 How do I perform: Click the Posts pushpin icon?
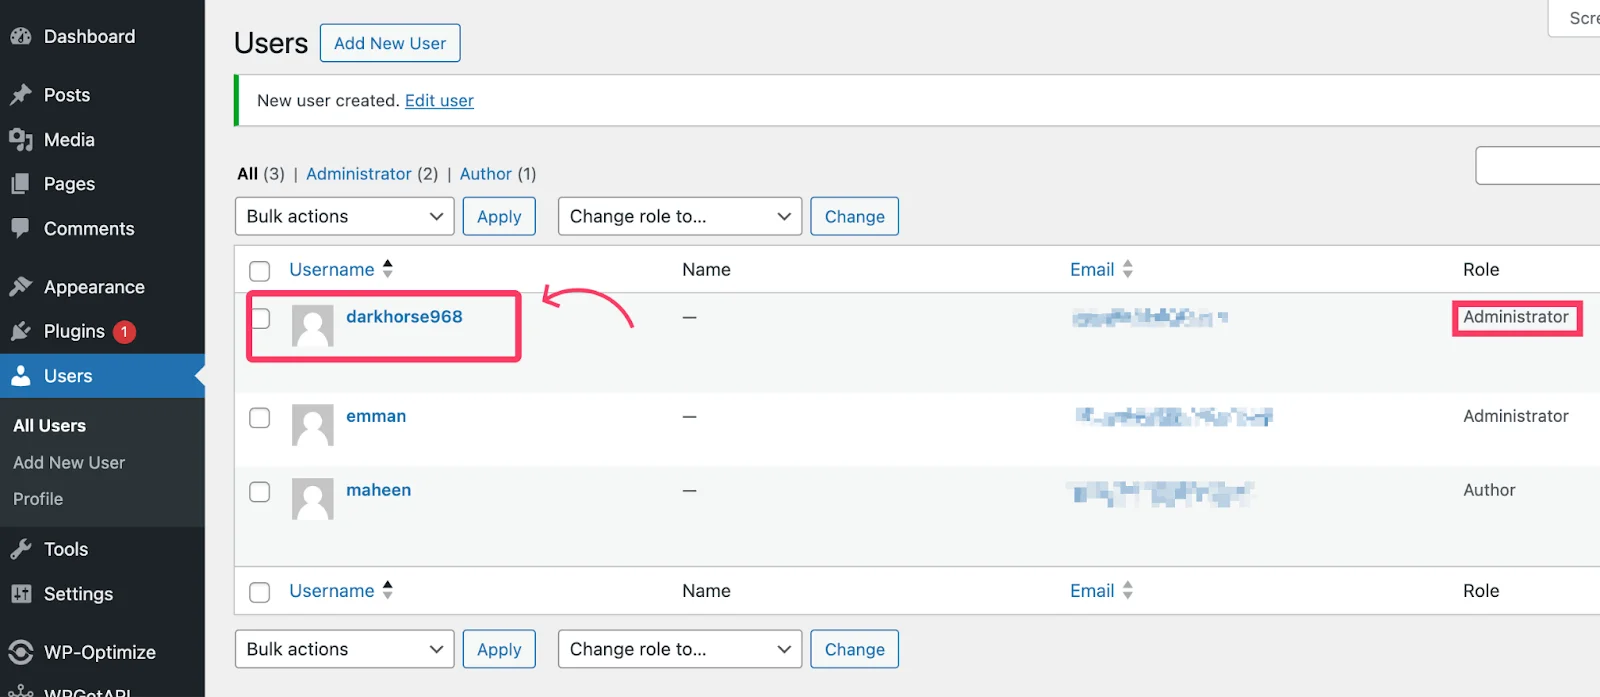(21, 95)
